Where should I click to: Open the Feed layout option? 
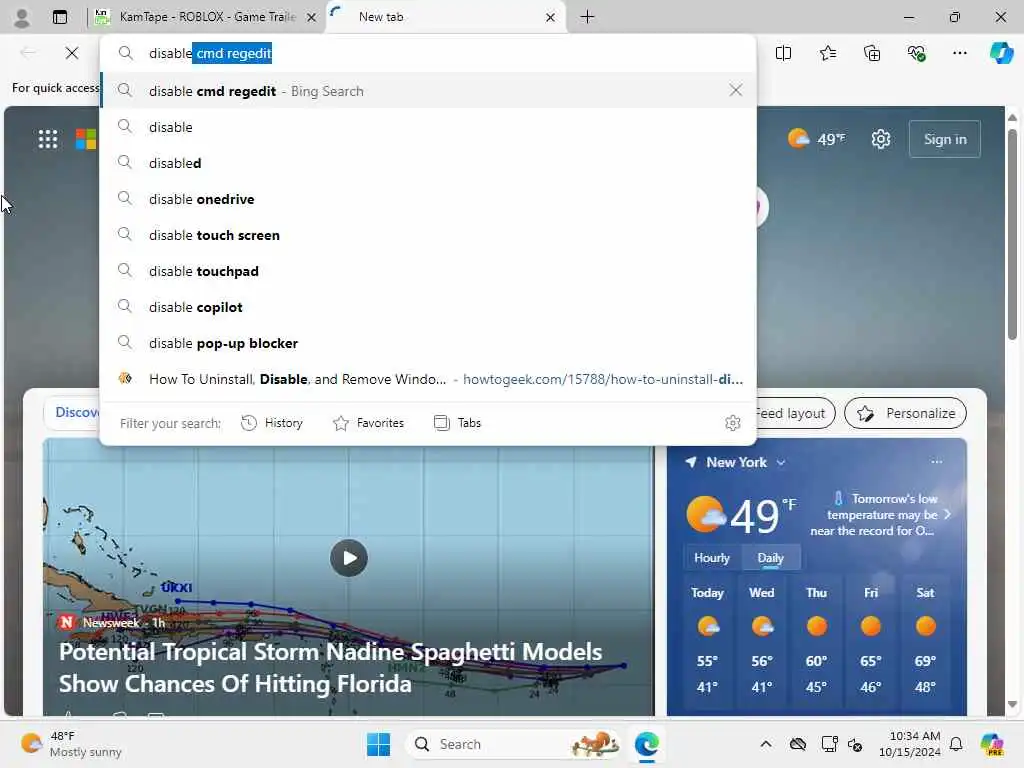click(x=795, y=413)
